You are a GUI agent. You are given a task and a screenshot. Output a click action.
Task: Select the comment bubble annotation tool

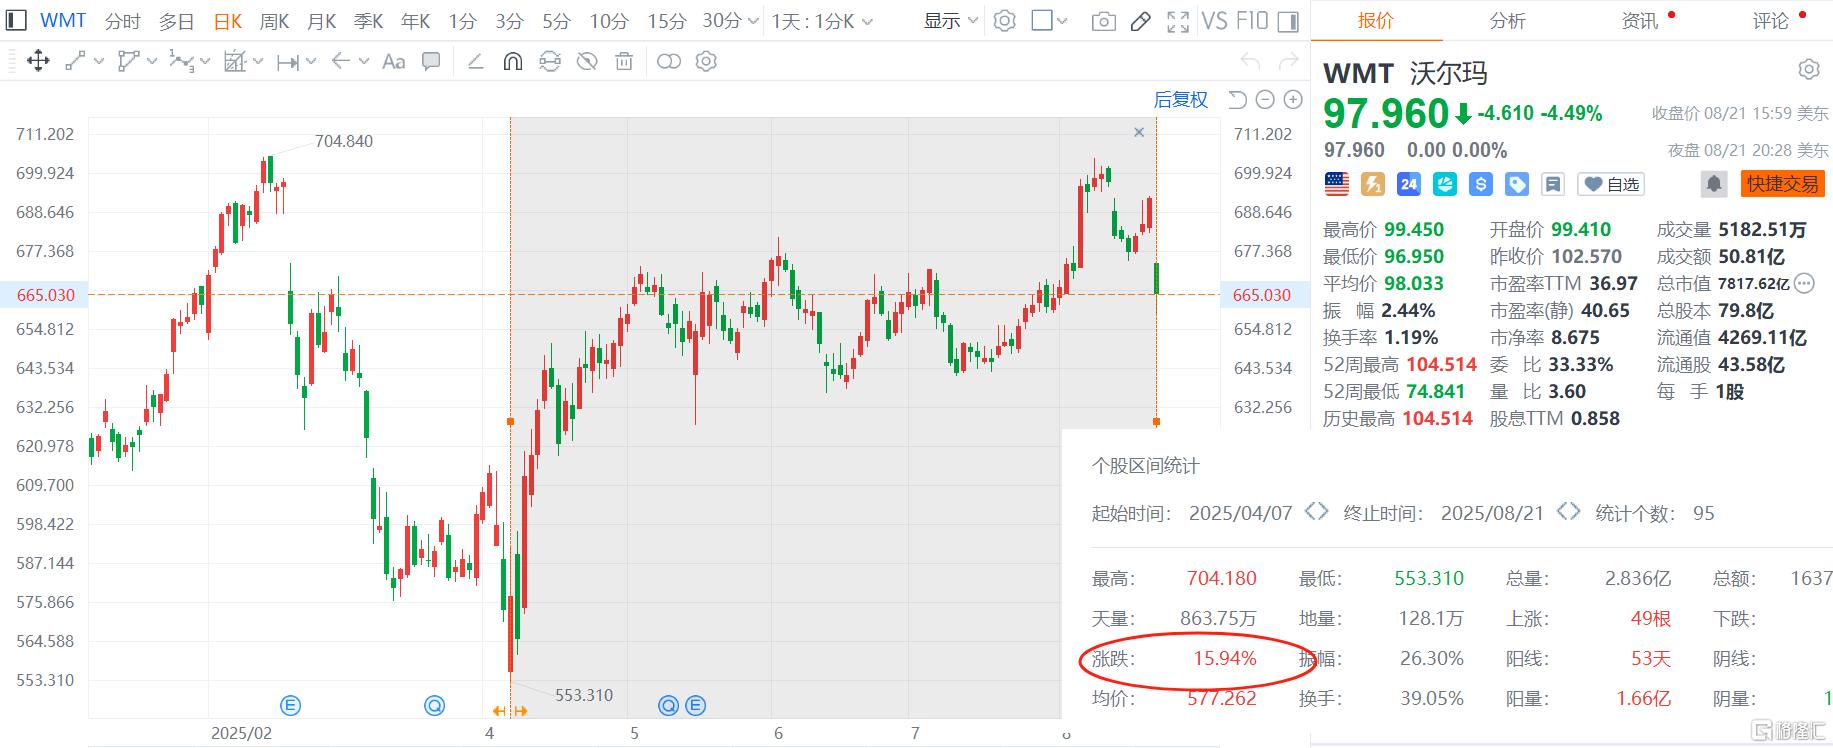pos(431,62)
